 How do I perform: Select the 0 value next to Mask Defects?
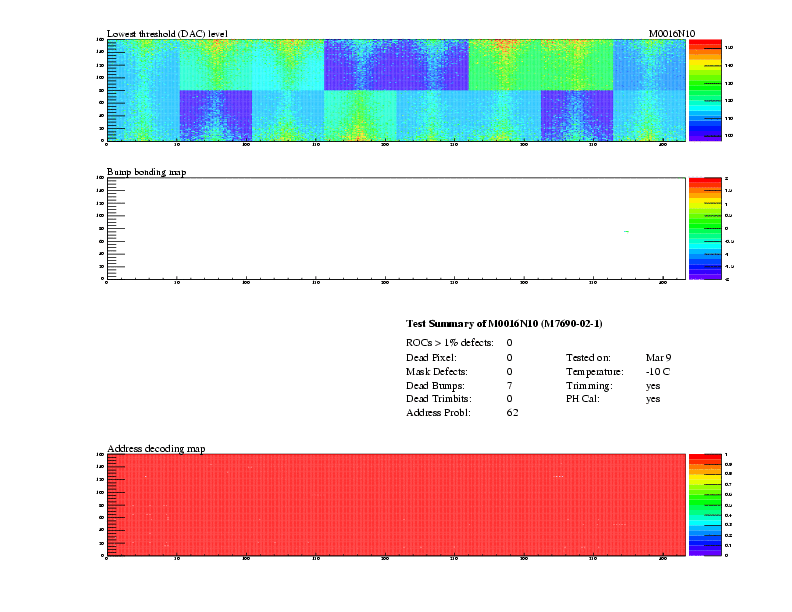pos(510,372)
